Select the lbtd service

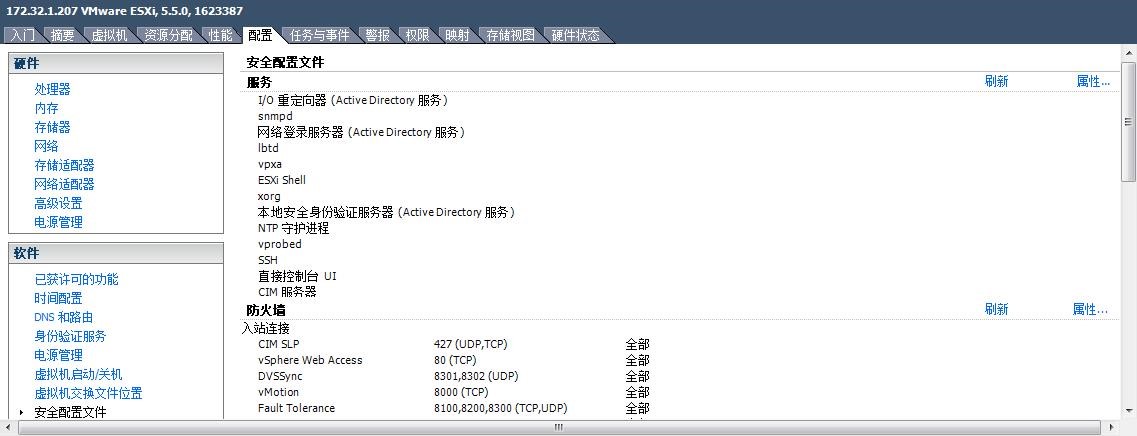[x=268, y=148]
